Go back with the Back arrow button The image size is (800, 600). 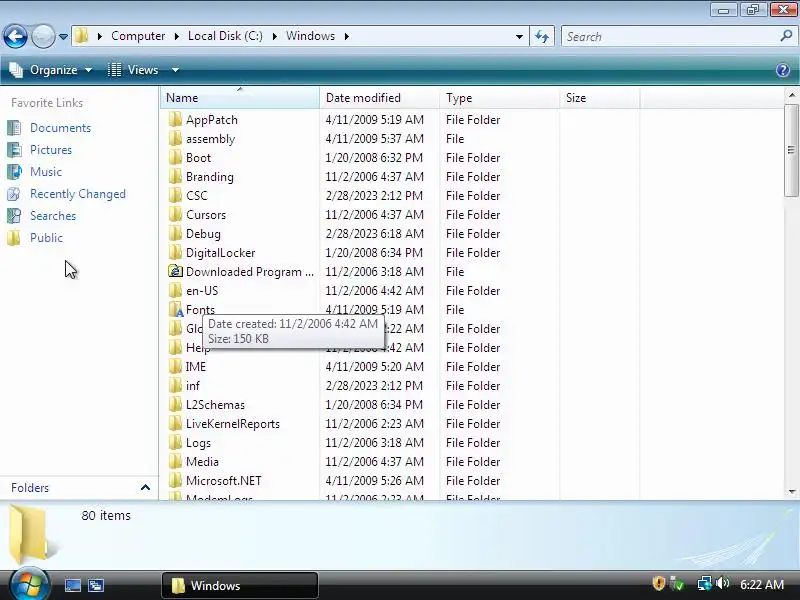(x=15, y=36)
